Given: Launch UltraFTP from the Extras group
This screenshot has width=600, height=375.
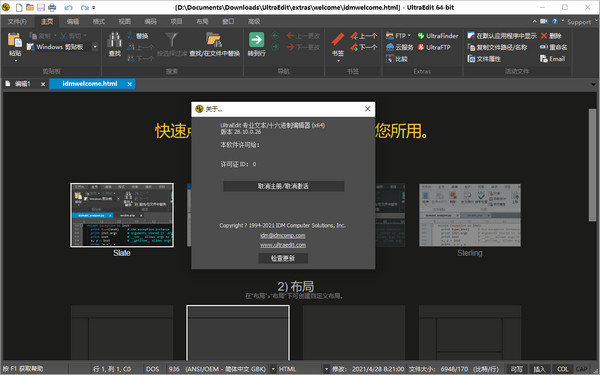Looking at the screenshot, I should pos(434,47).
